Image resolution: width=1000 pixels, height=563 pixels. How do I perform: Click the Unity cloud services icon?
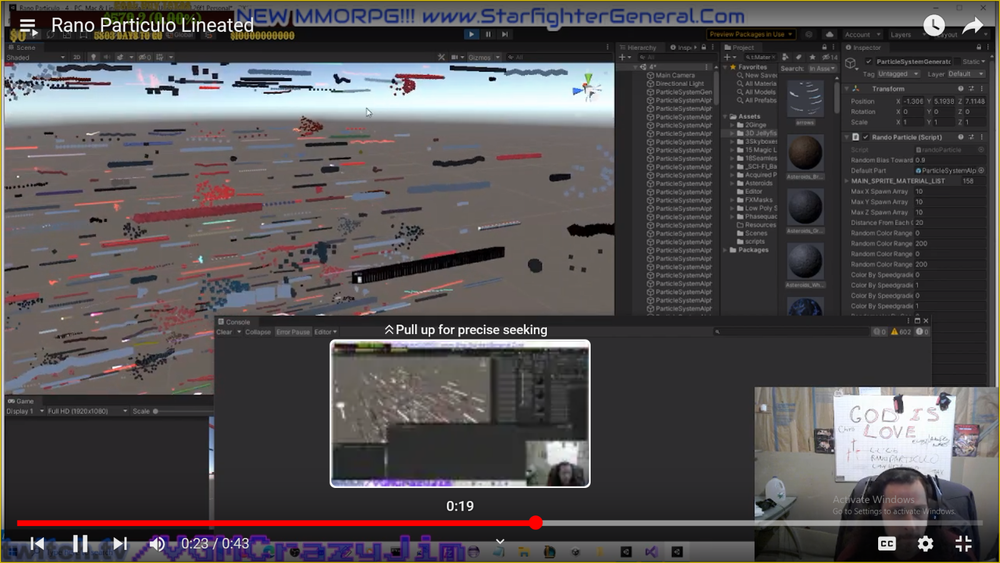click(x=829, y=34)
